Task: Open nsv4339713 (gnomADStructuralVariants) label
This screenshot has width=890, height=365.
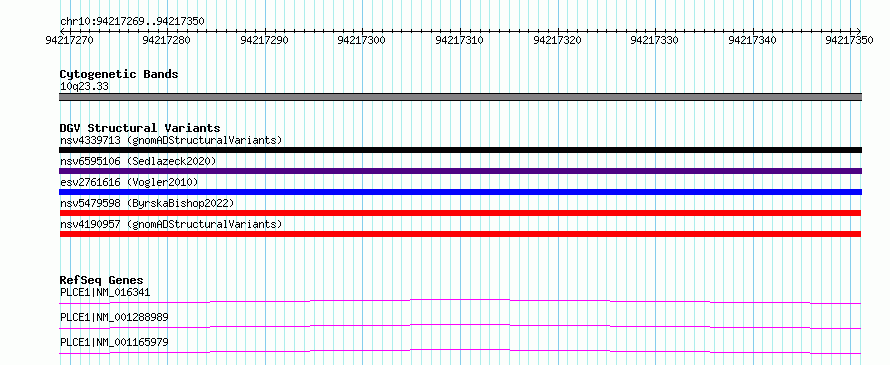Action: coord(171,140)
